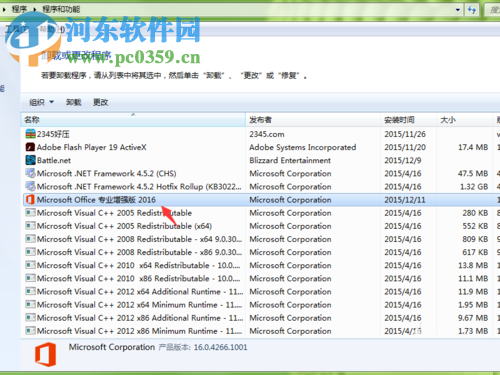Sort by the 发布者 column header
The height and width of the screenshot is (375, 500).
coord(313,120)
